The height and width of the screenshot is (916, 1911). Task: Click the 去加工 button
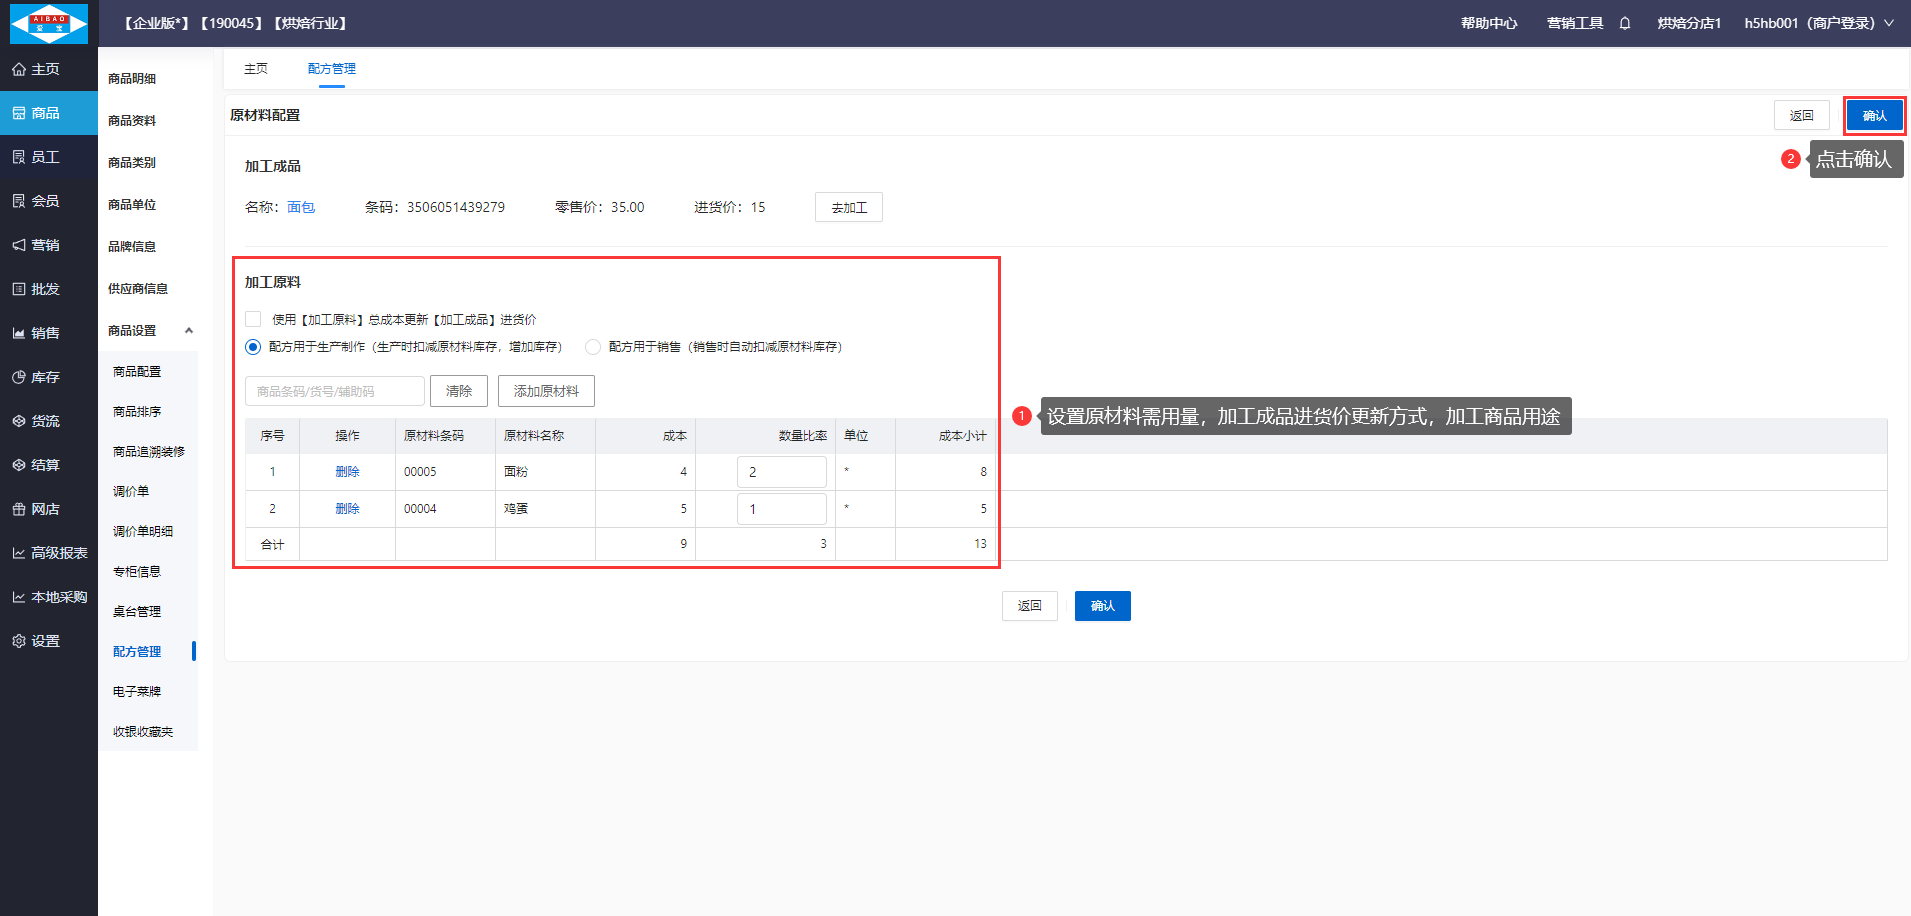pos(848,208)
